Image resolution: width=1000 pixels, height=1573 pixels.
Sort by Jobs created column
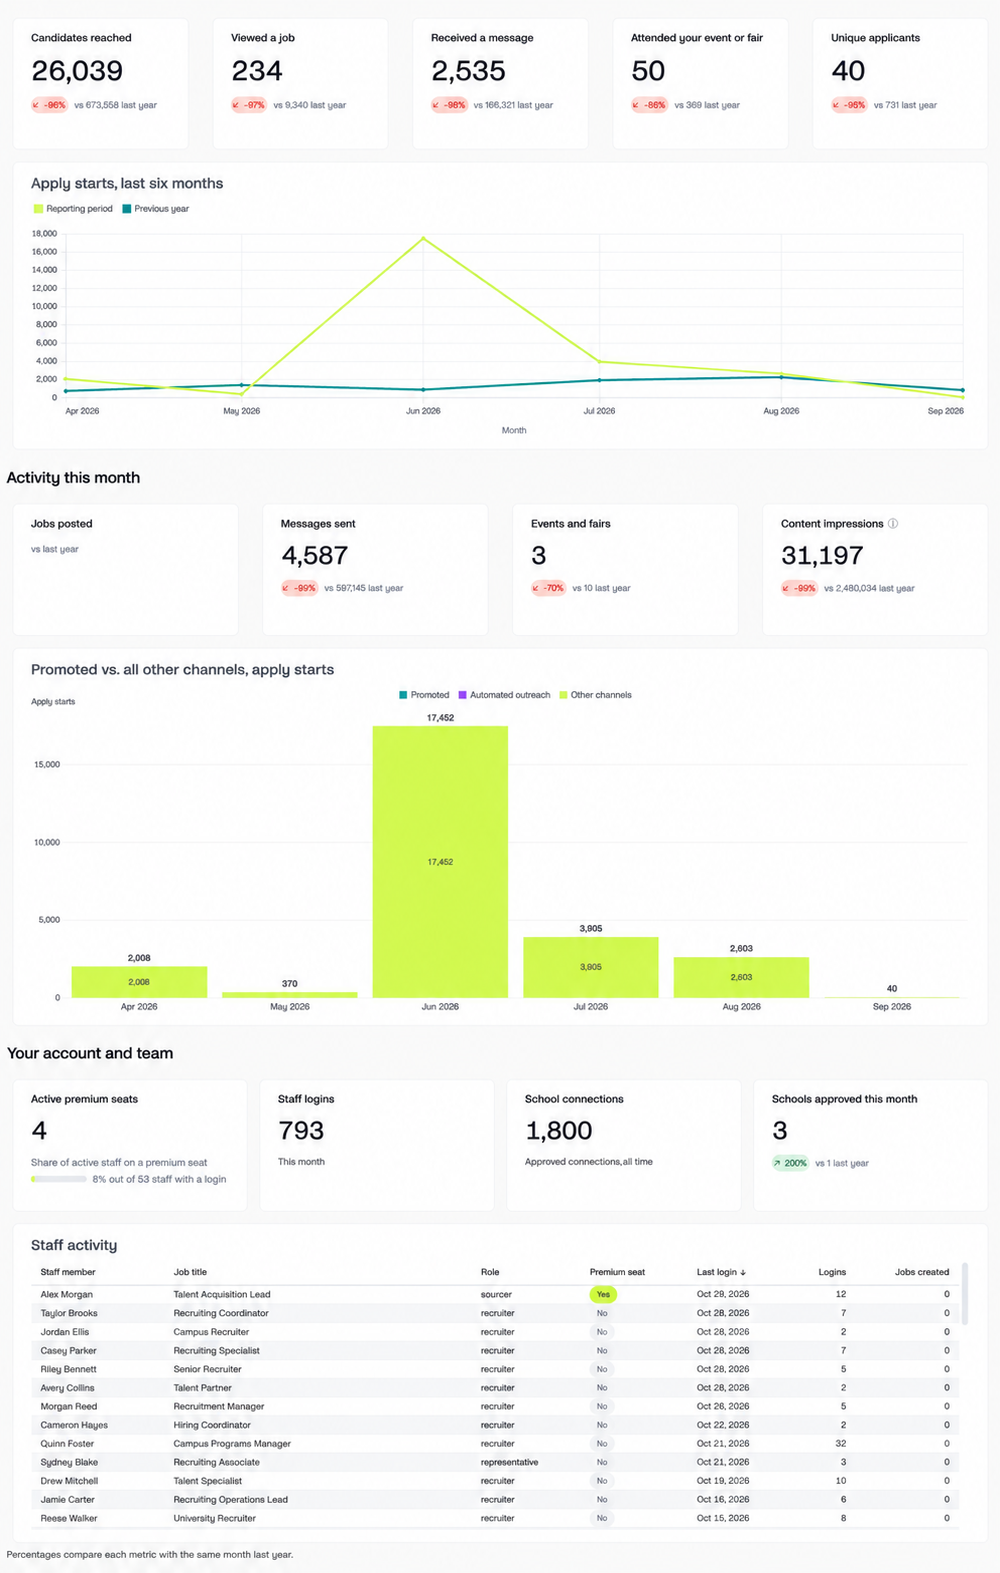click(x=922, y=1272)
